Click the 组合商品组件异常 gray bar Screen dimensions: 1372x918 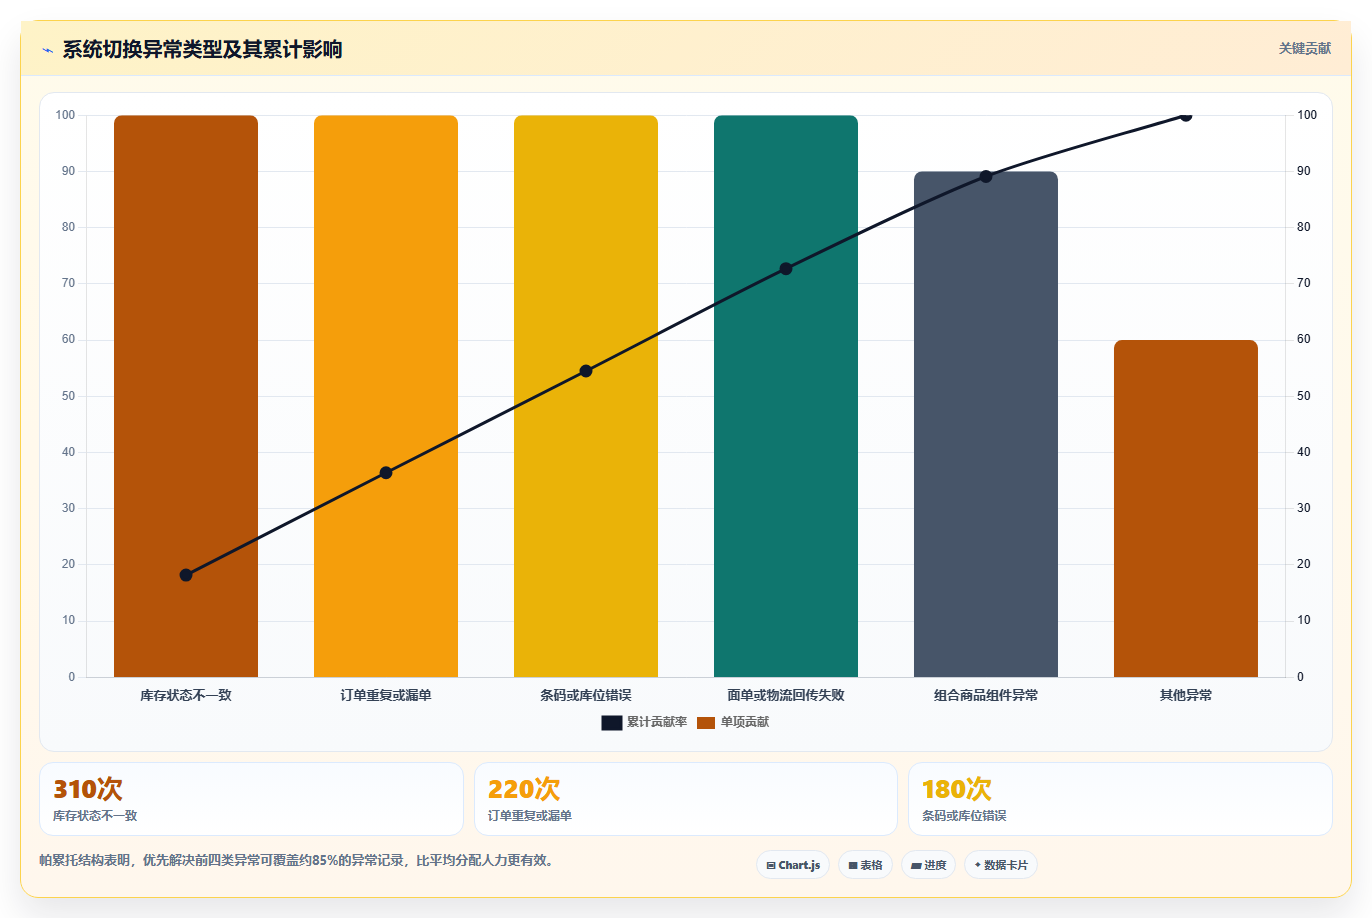point(986,424)
